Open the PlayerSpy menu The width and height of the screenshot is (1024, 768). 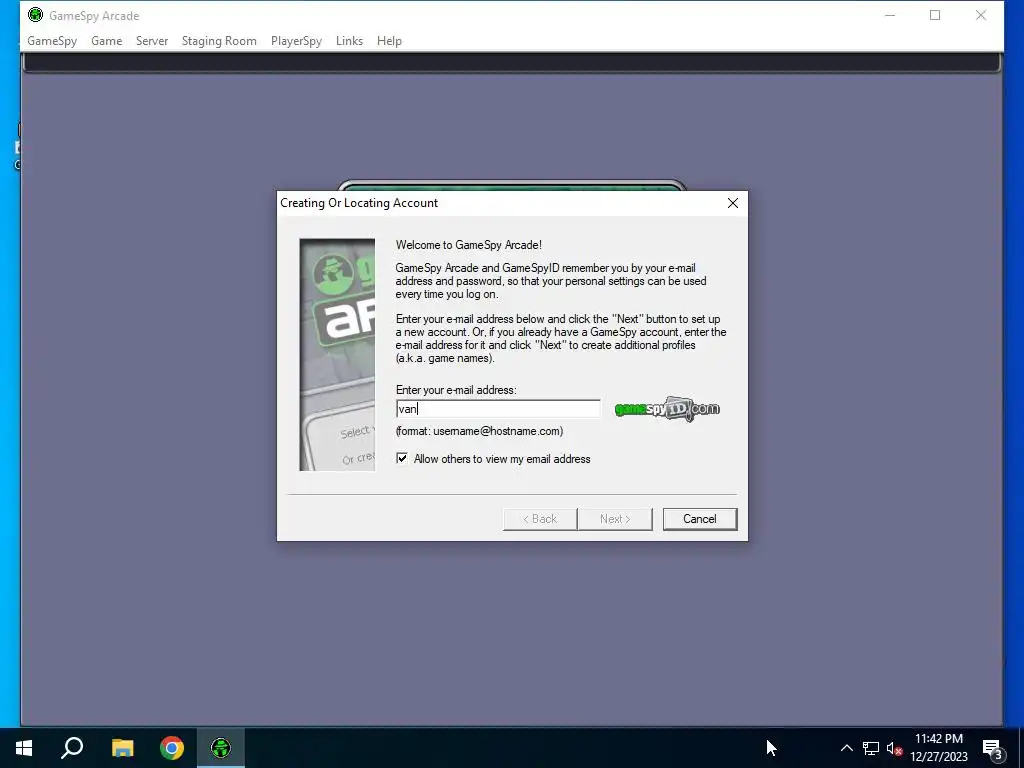(296, 40)
